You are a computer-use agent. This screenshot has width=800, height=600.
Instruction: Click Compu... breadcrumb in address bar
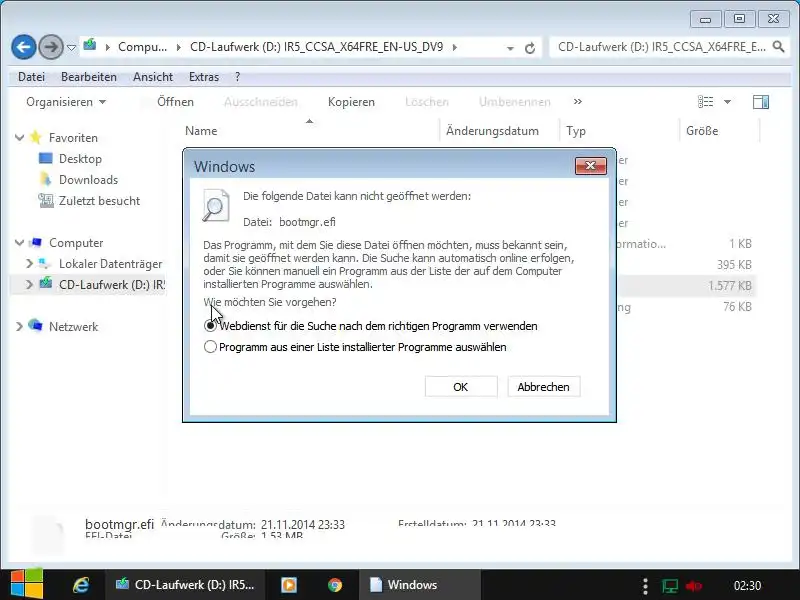pyautogui.click(x=142, y=47)
